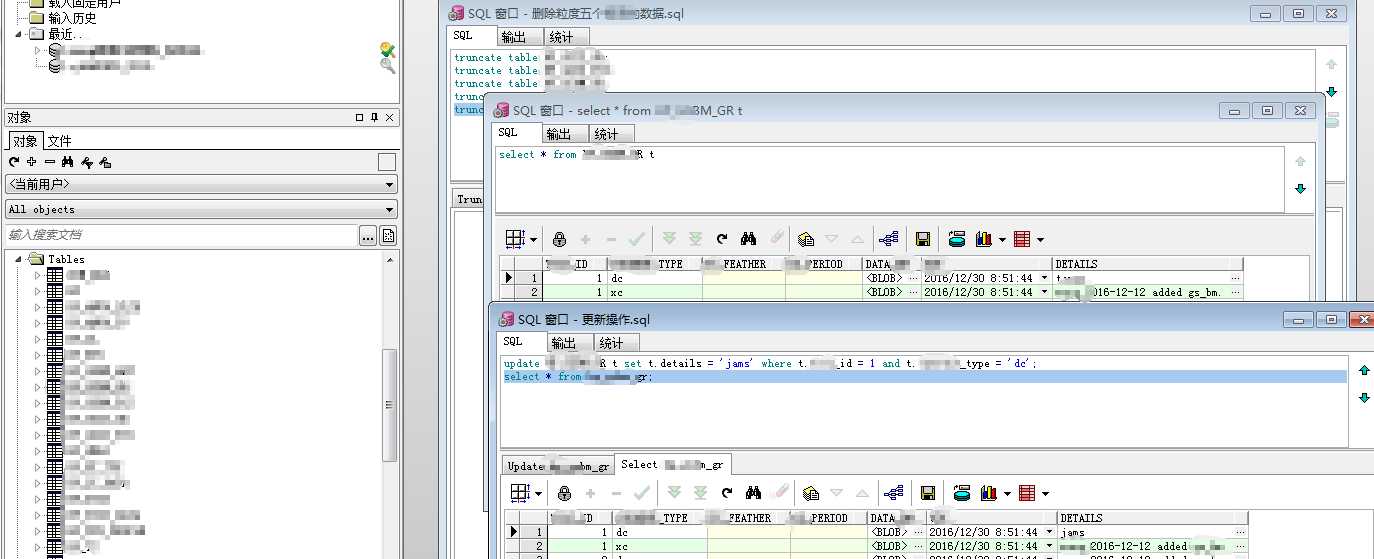Click the bar chart icon in the 更新操作.sql results toolbar
The height and width of the screenshot is (559, 1374).
988,493
